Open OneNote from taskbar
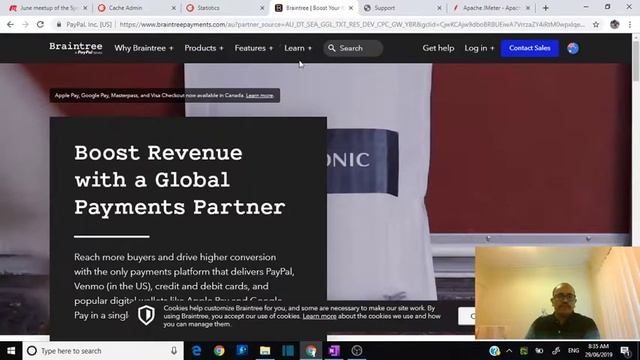 pos(334,351)
